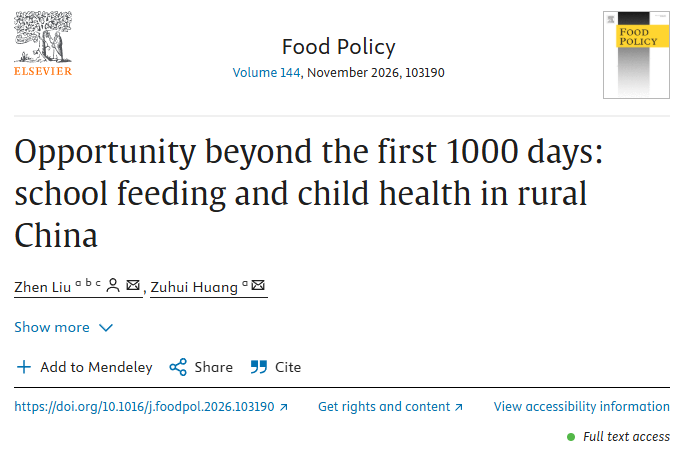Open the Food Policy journal title
Screen dimensions: 679x453
point(339,47)
